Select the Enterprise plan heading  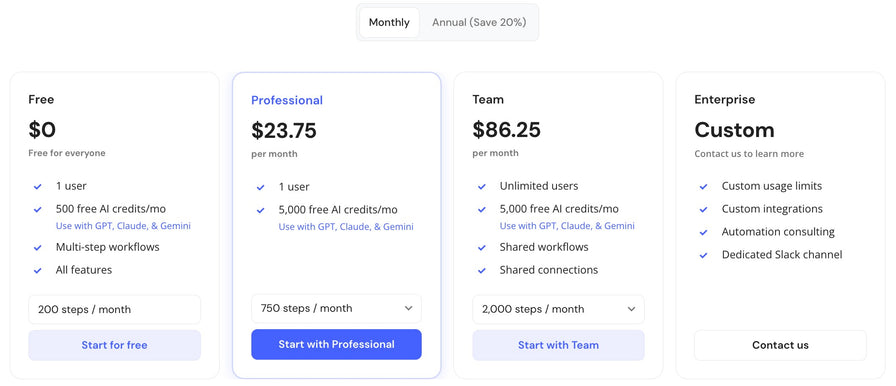coord(725,100)
